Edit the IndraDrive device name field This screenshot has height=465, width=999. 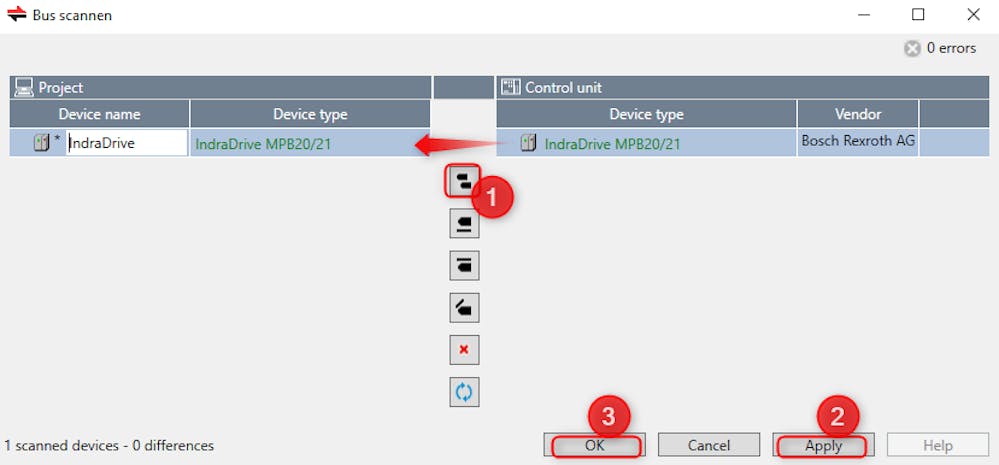tap(127, 143)
